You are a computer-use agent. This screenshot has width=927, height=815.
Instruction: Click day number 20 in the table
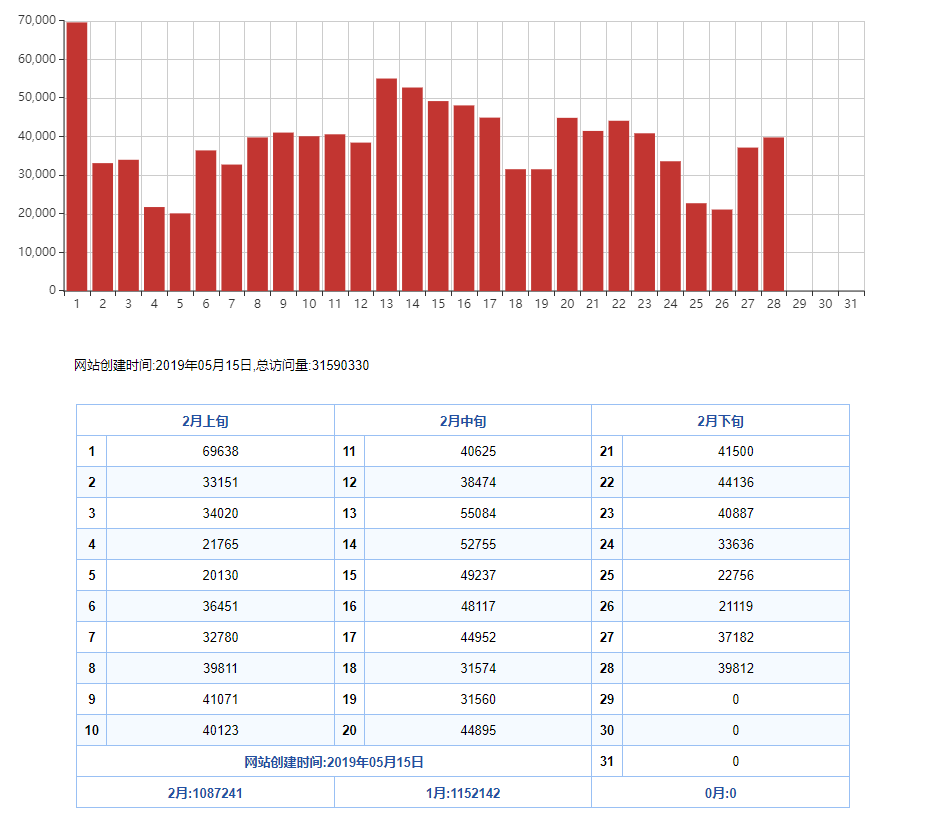click(x=349, y=730)
